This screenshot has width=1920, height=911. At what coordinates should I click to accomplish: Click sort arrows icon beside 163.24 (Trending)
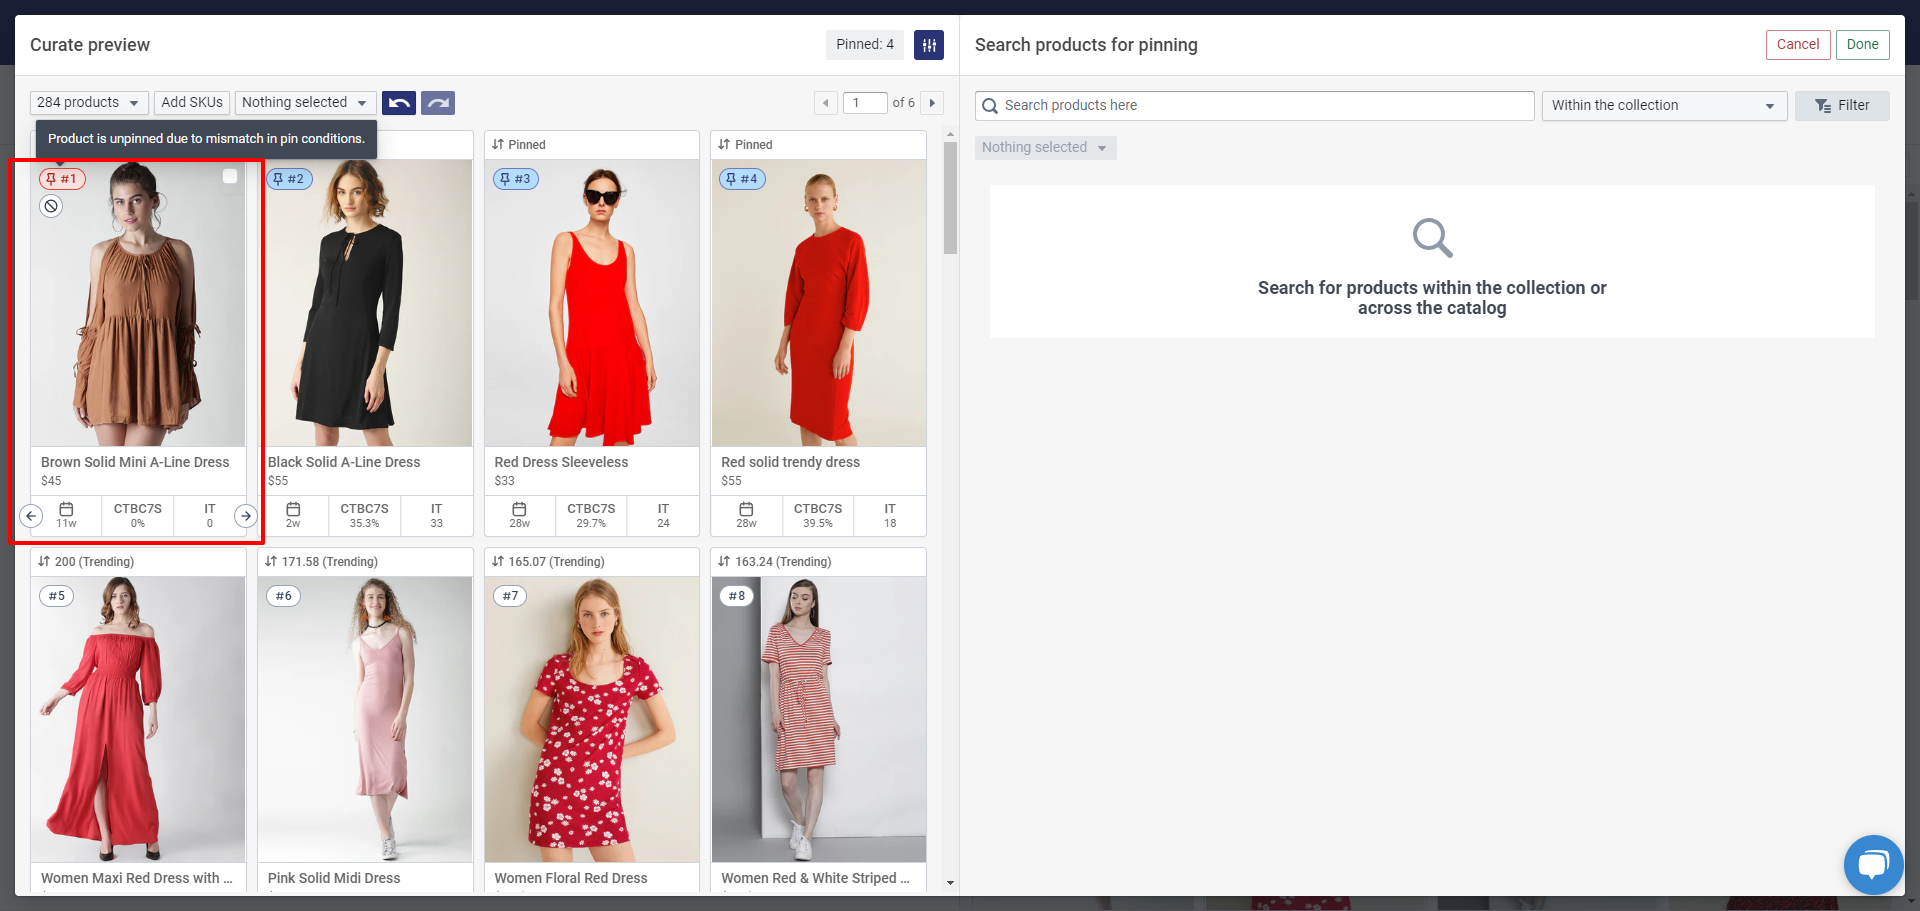(x=724, y=562)
